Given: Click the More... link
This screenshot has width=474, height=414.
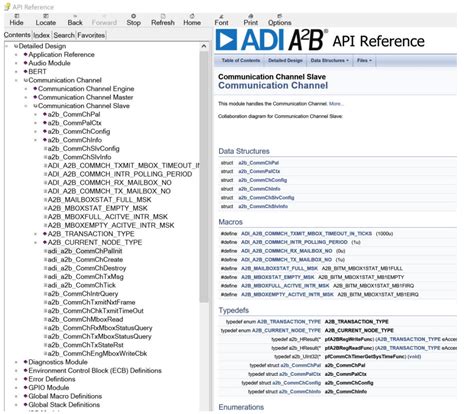Looking at the screenshot, I should [336, 104].
